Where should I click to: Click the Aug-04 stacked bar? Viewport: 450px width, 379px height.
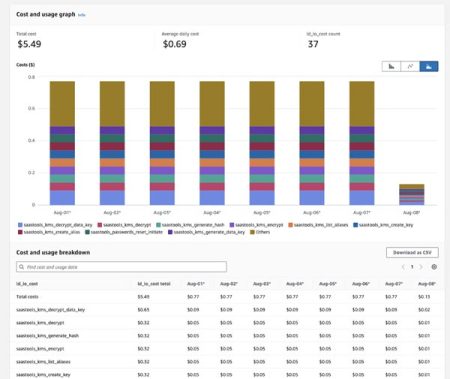tap(212, 143)
